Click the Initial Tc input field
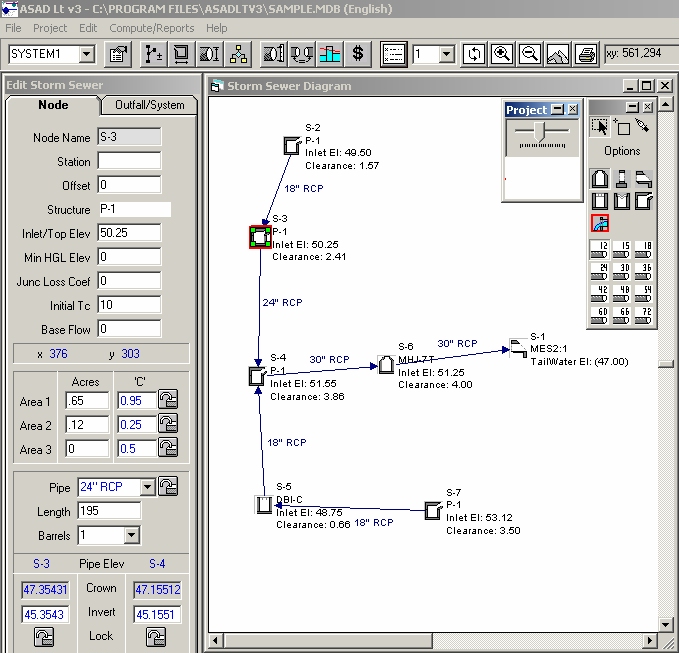Viewport: 679px width, 653px height. pos(129,304)
